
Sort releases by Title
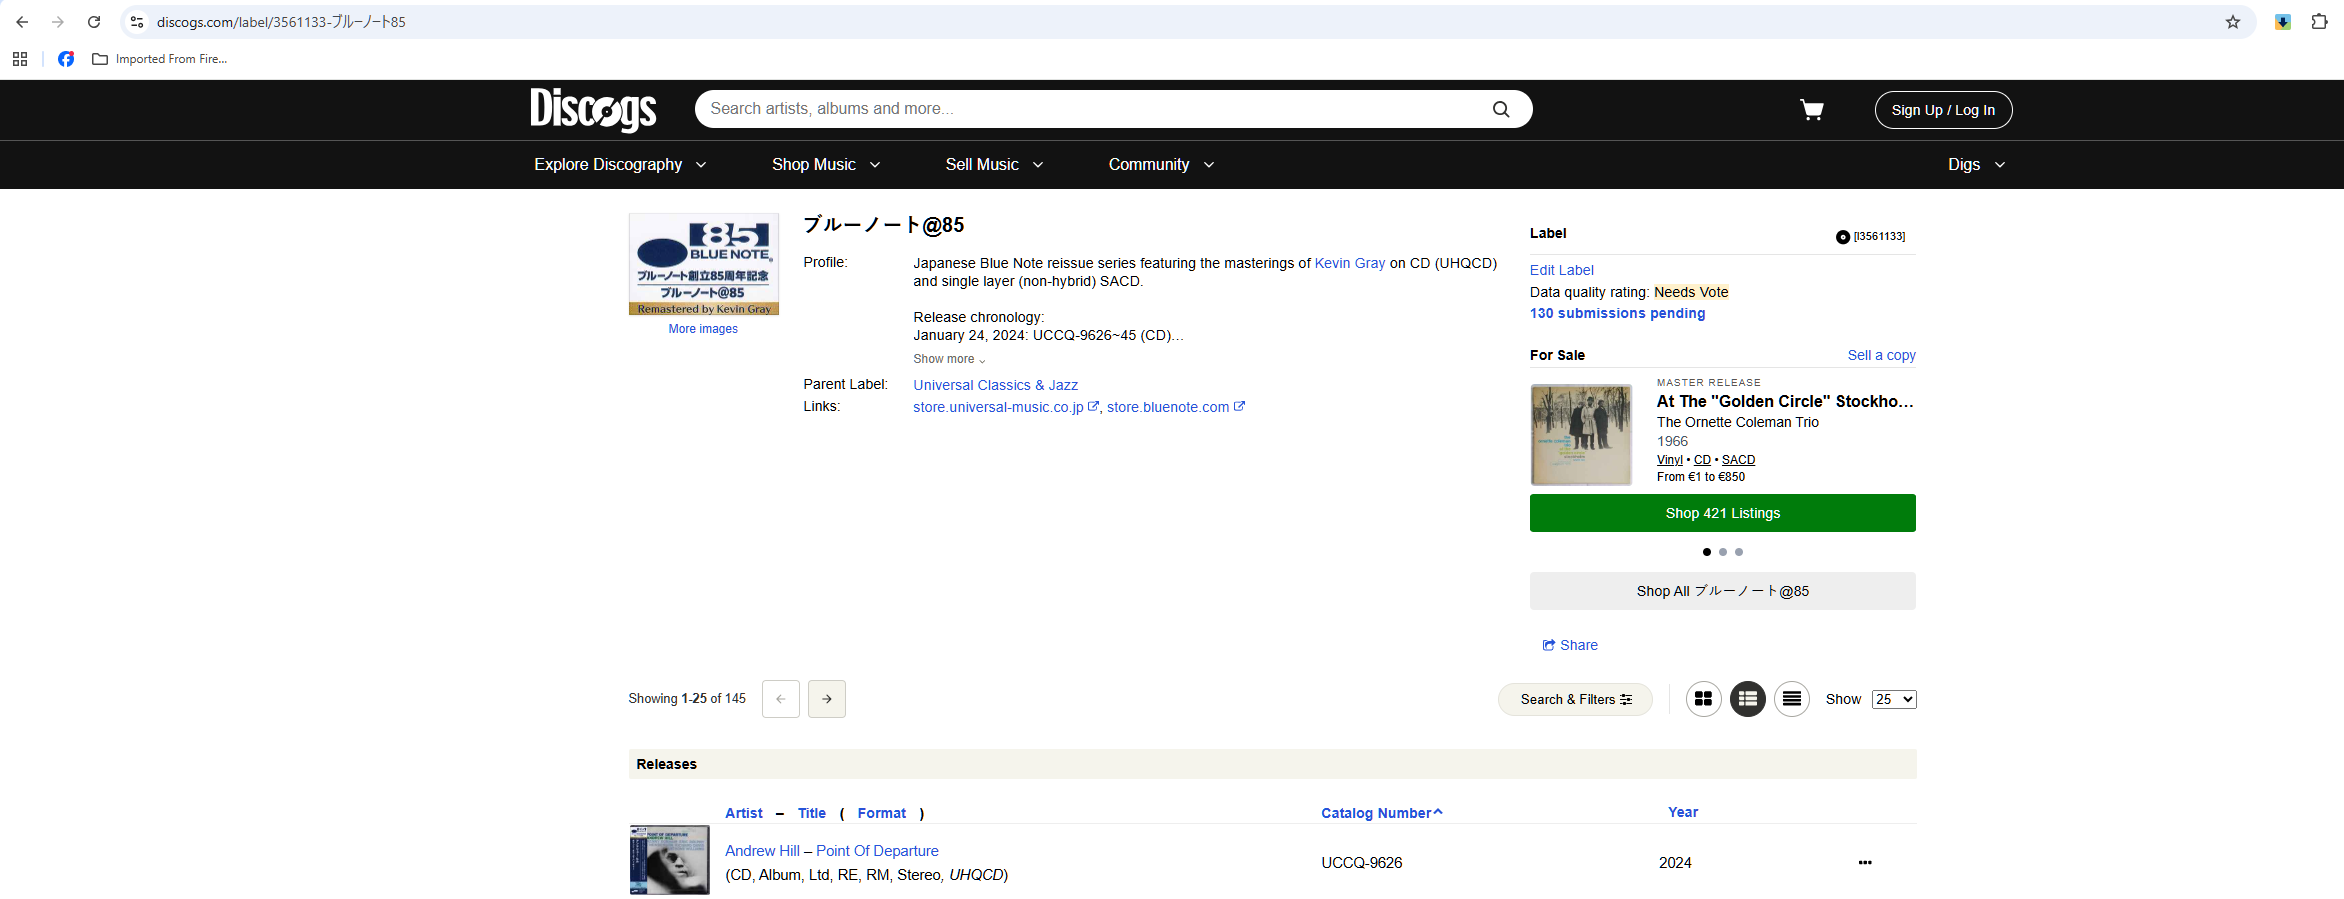[x=812, y=813]
